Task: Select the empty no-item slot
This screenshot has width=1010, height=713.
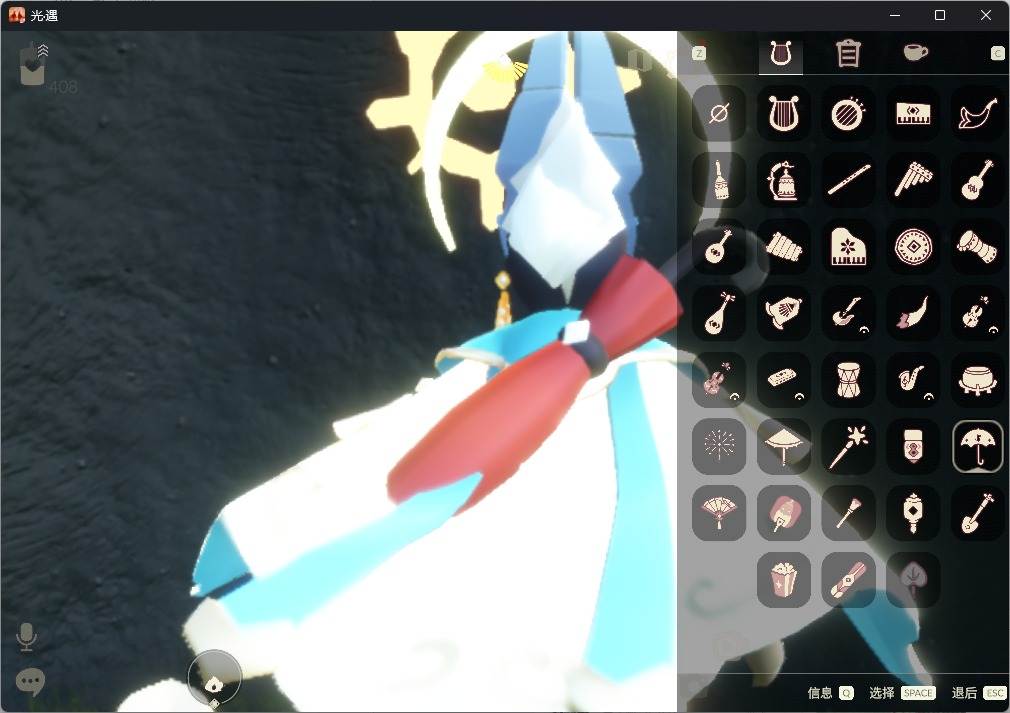Action: tap(719, 113)
